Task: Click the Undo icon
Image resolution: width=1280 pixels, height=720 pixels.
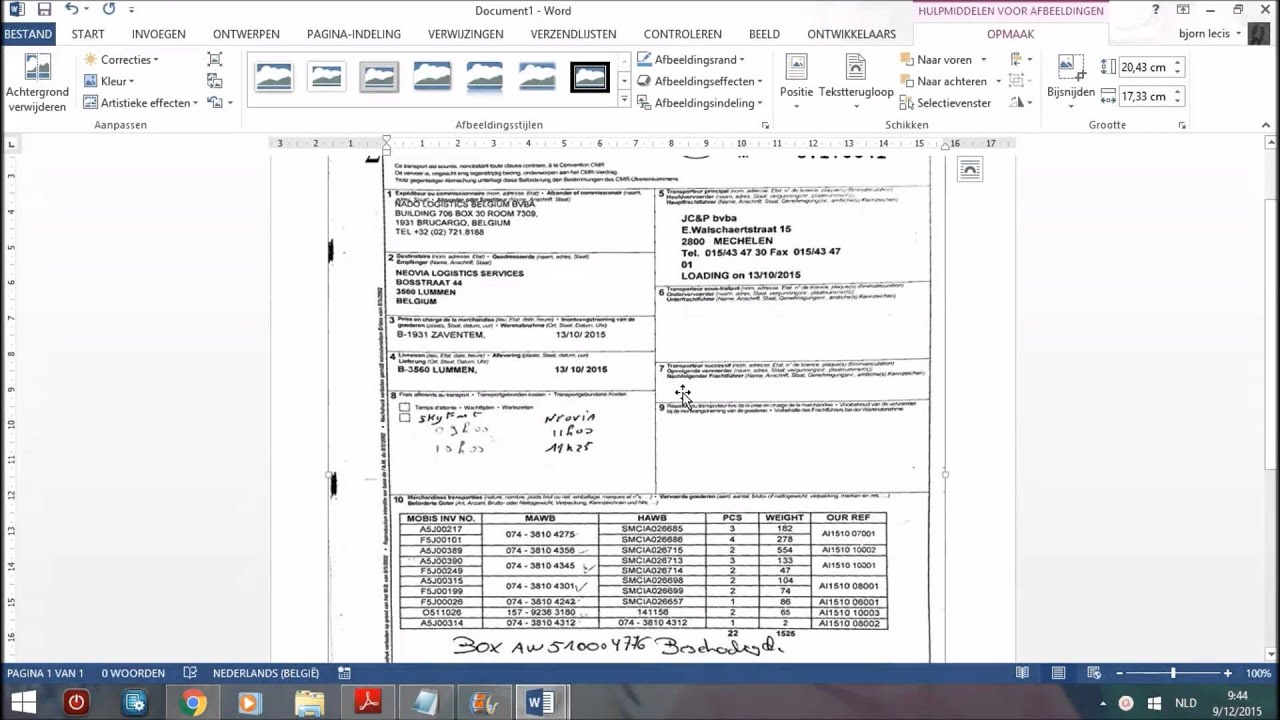Action: point(72,10)
